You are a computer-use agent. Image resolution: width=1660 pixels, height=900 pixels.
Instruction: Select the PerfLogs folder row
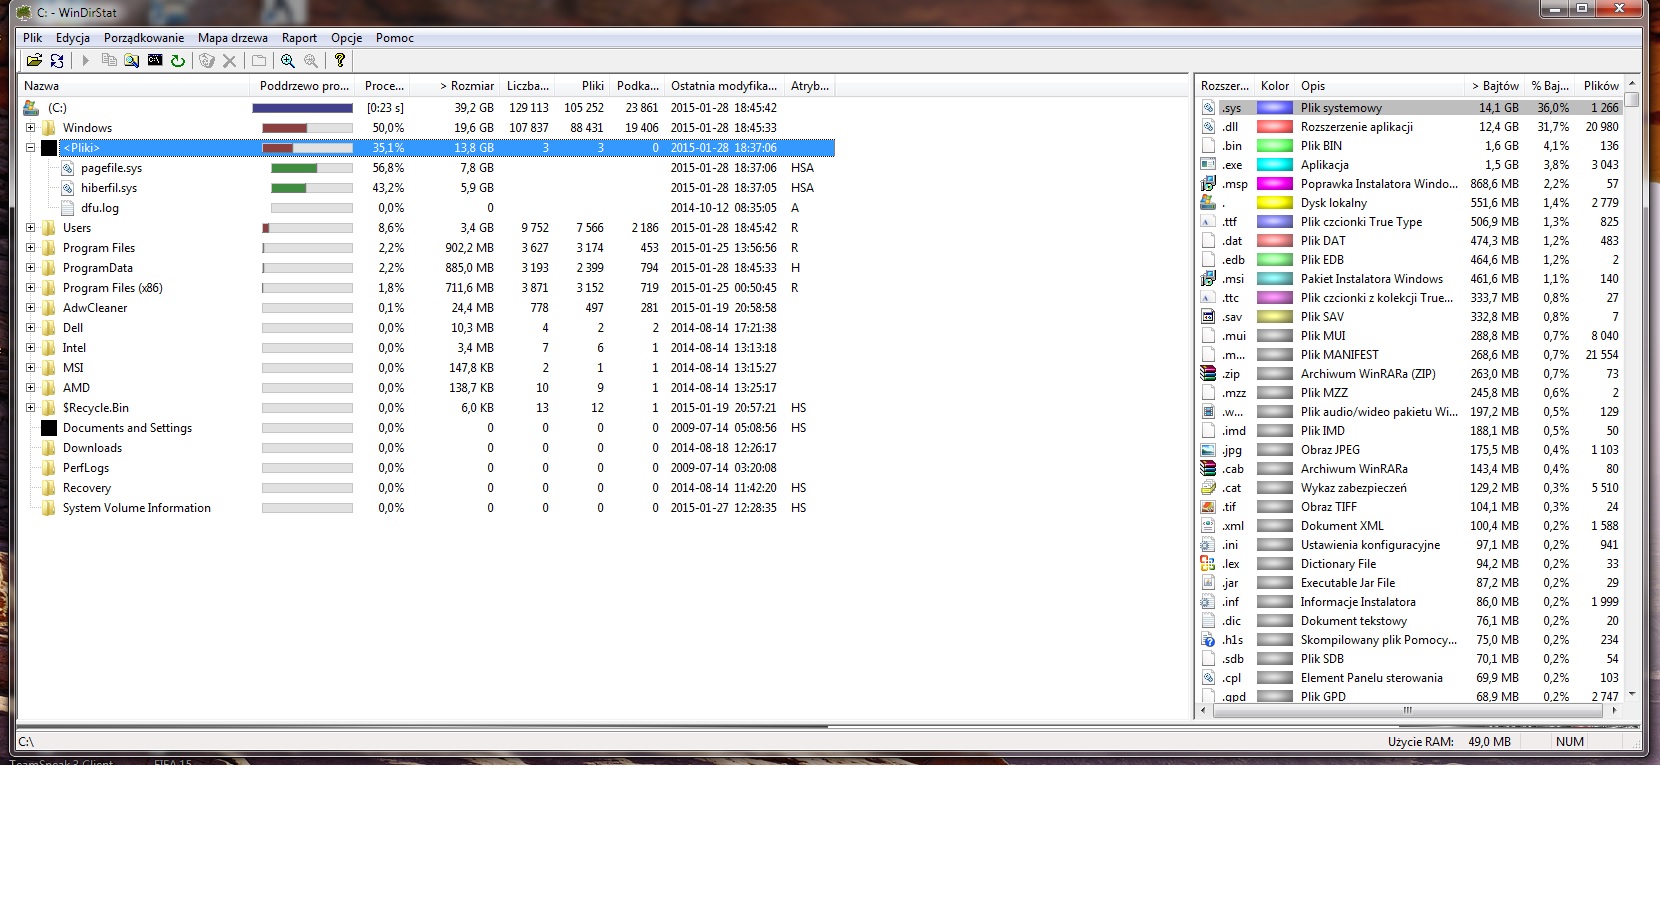(427, 468)
